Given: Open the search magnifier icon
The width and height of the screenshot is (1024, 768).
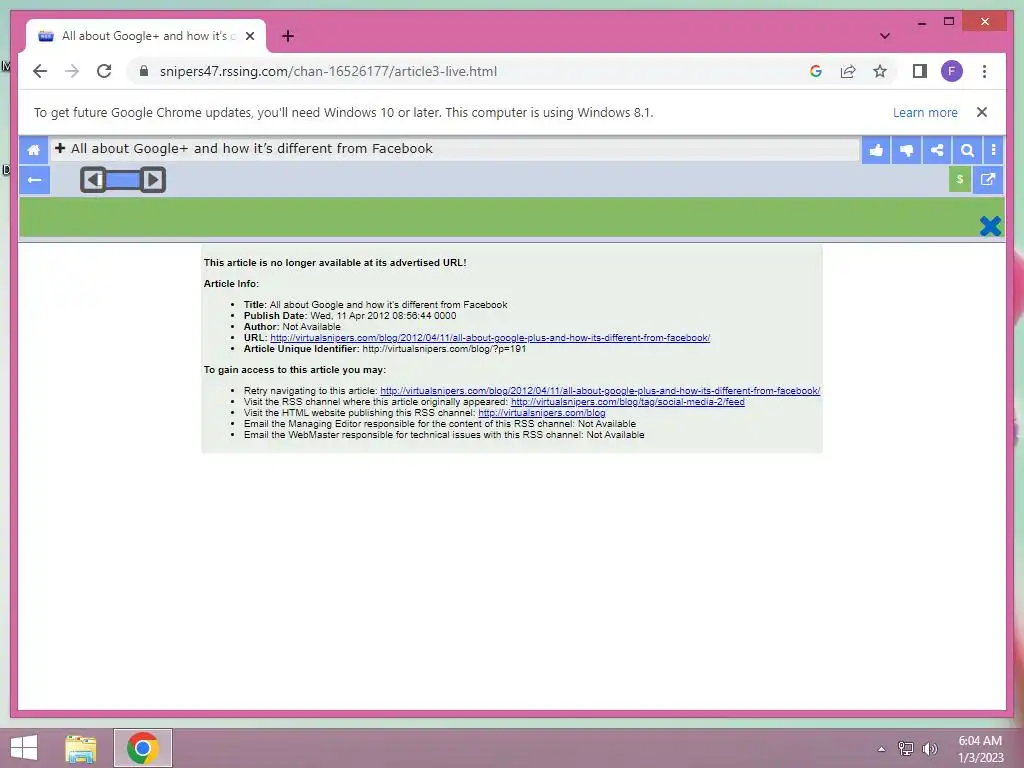Looking at the screenshot, I should pos(967,150).
